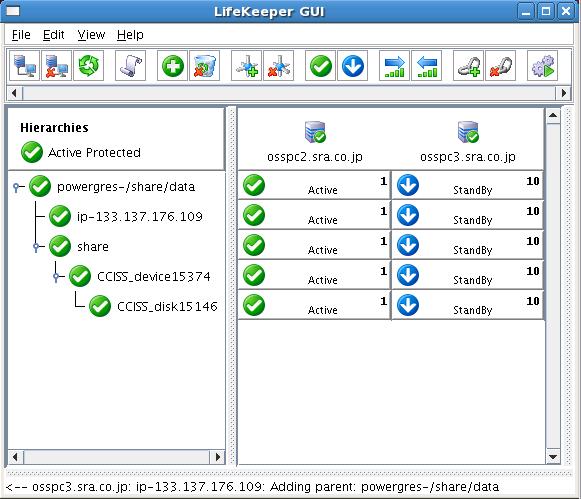Click Active icon in CCISS_device15374 row
This screenshot has height=499, width=581.
click(x=254, y=275)
